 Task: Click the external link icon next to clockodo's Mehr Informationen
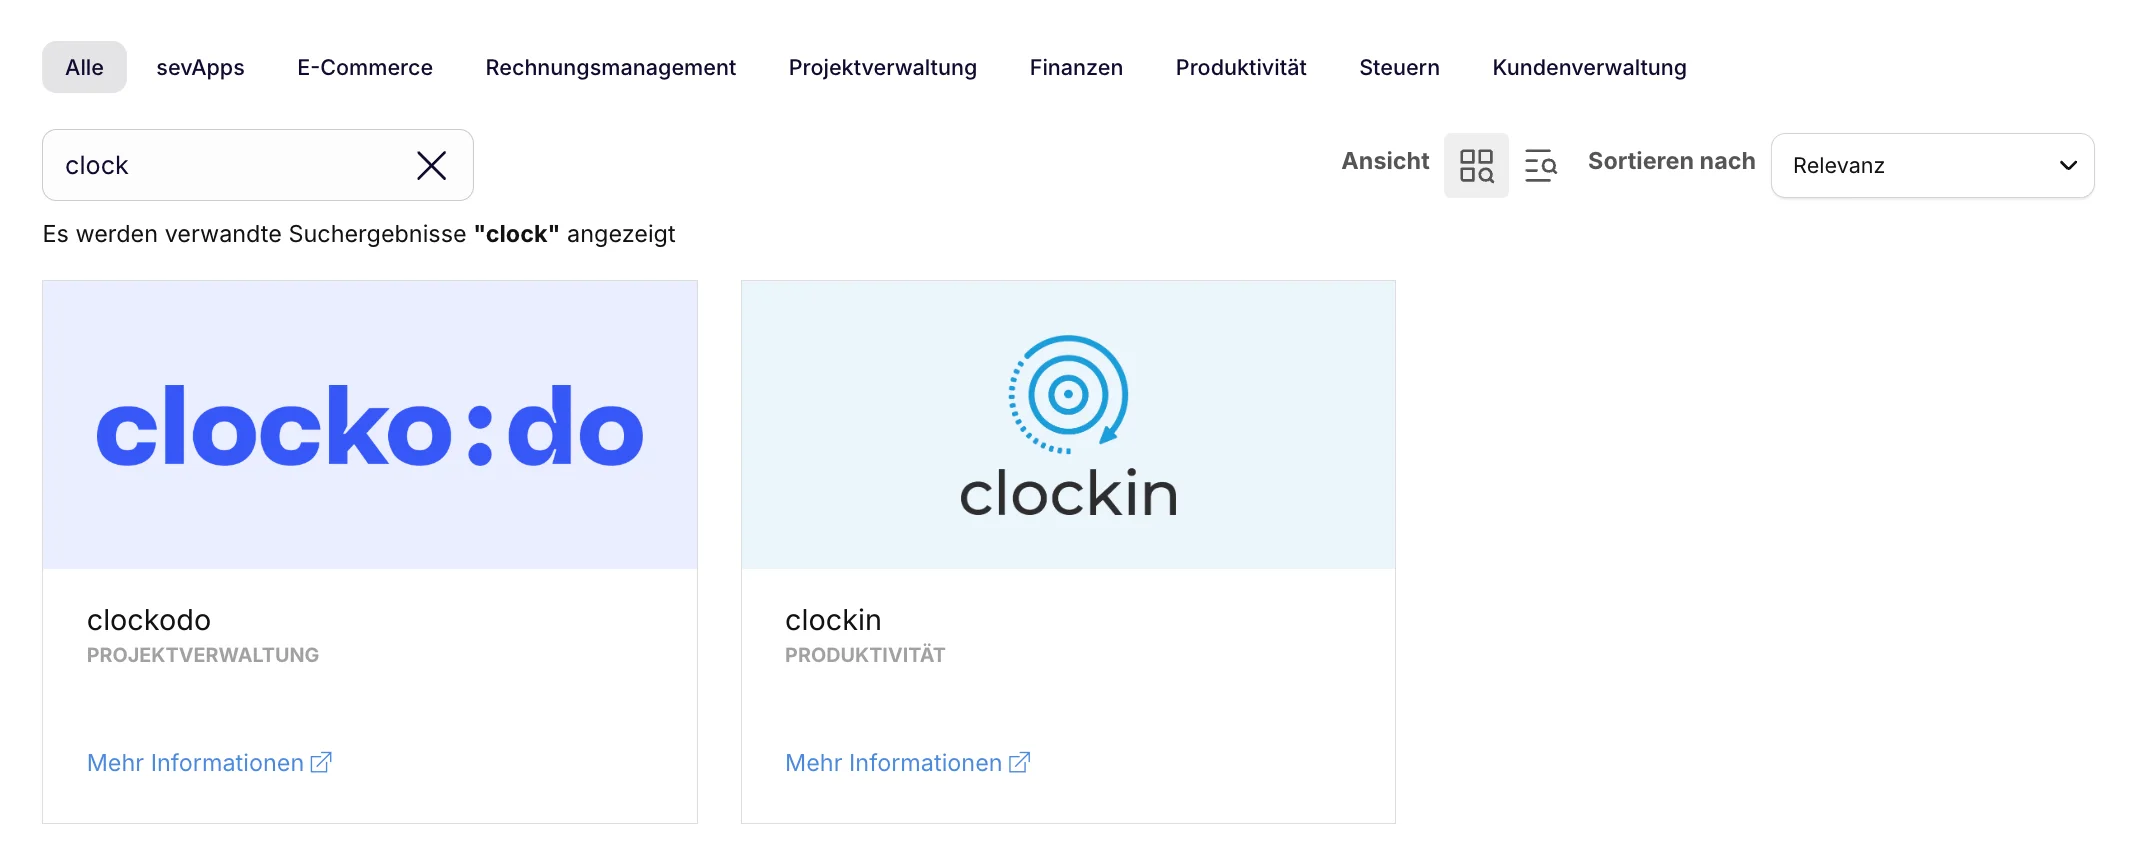tap(321, 762)
